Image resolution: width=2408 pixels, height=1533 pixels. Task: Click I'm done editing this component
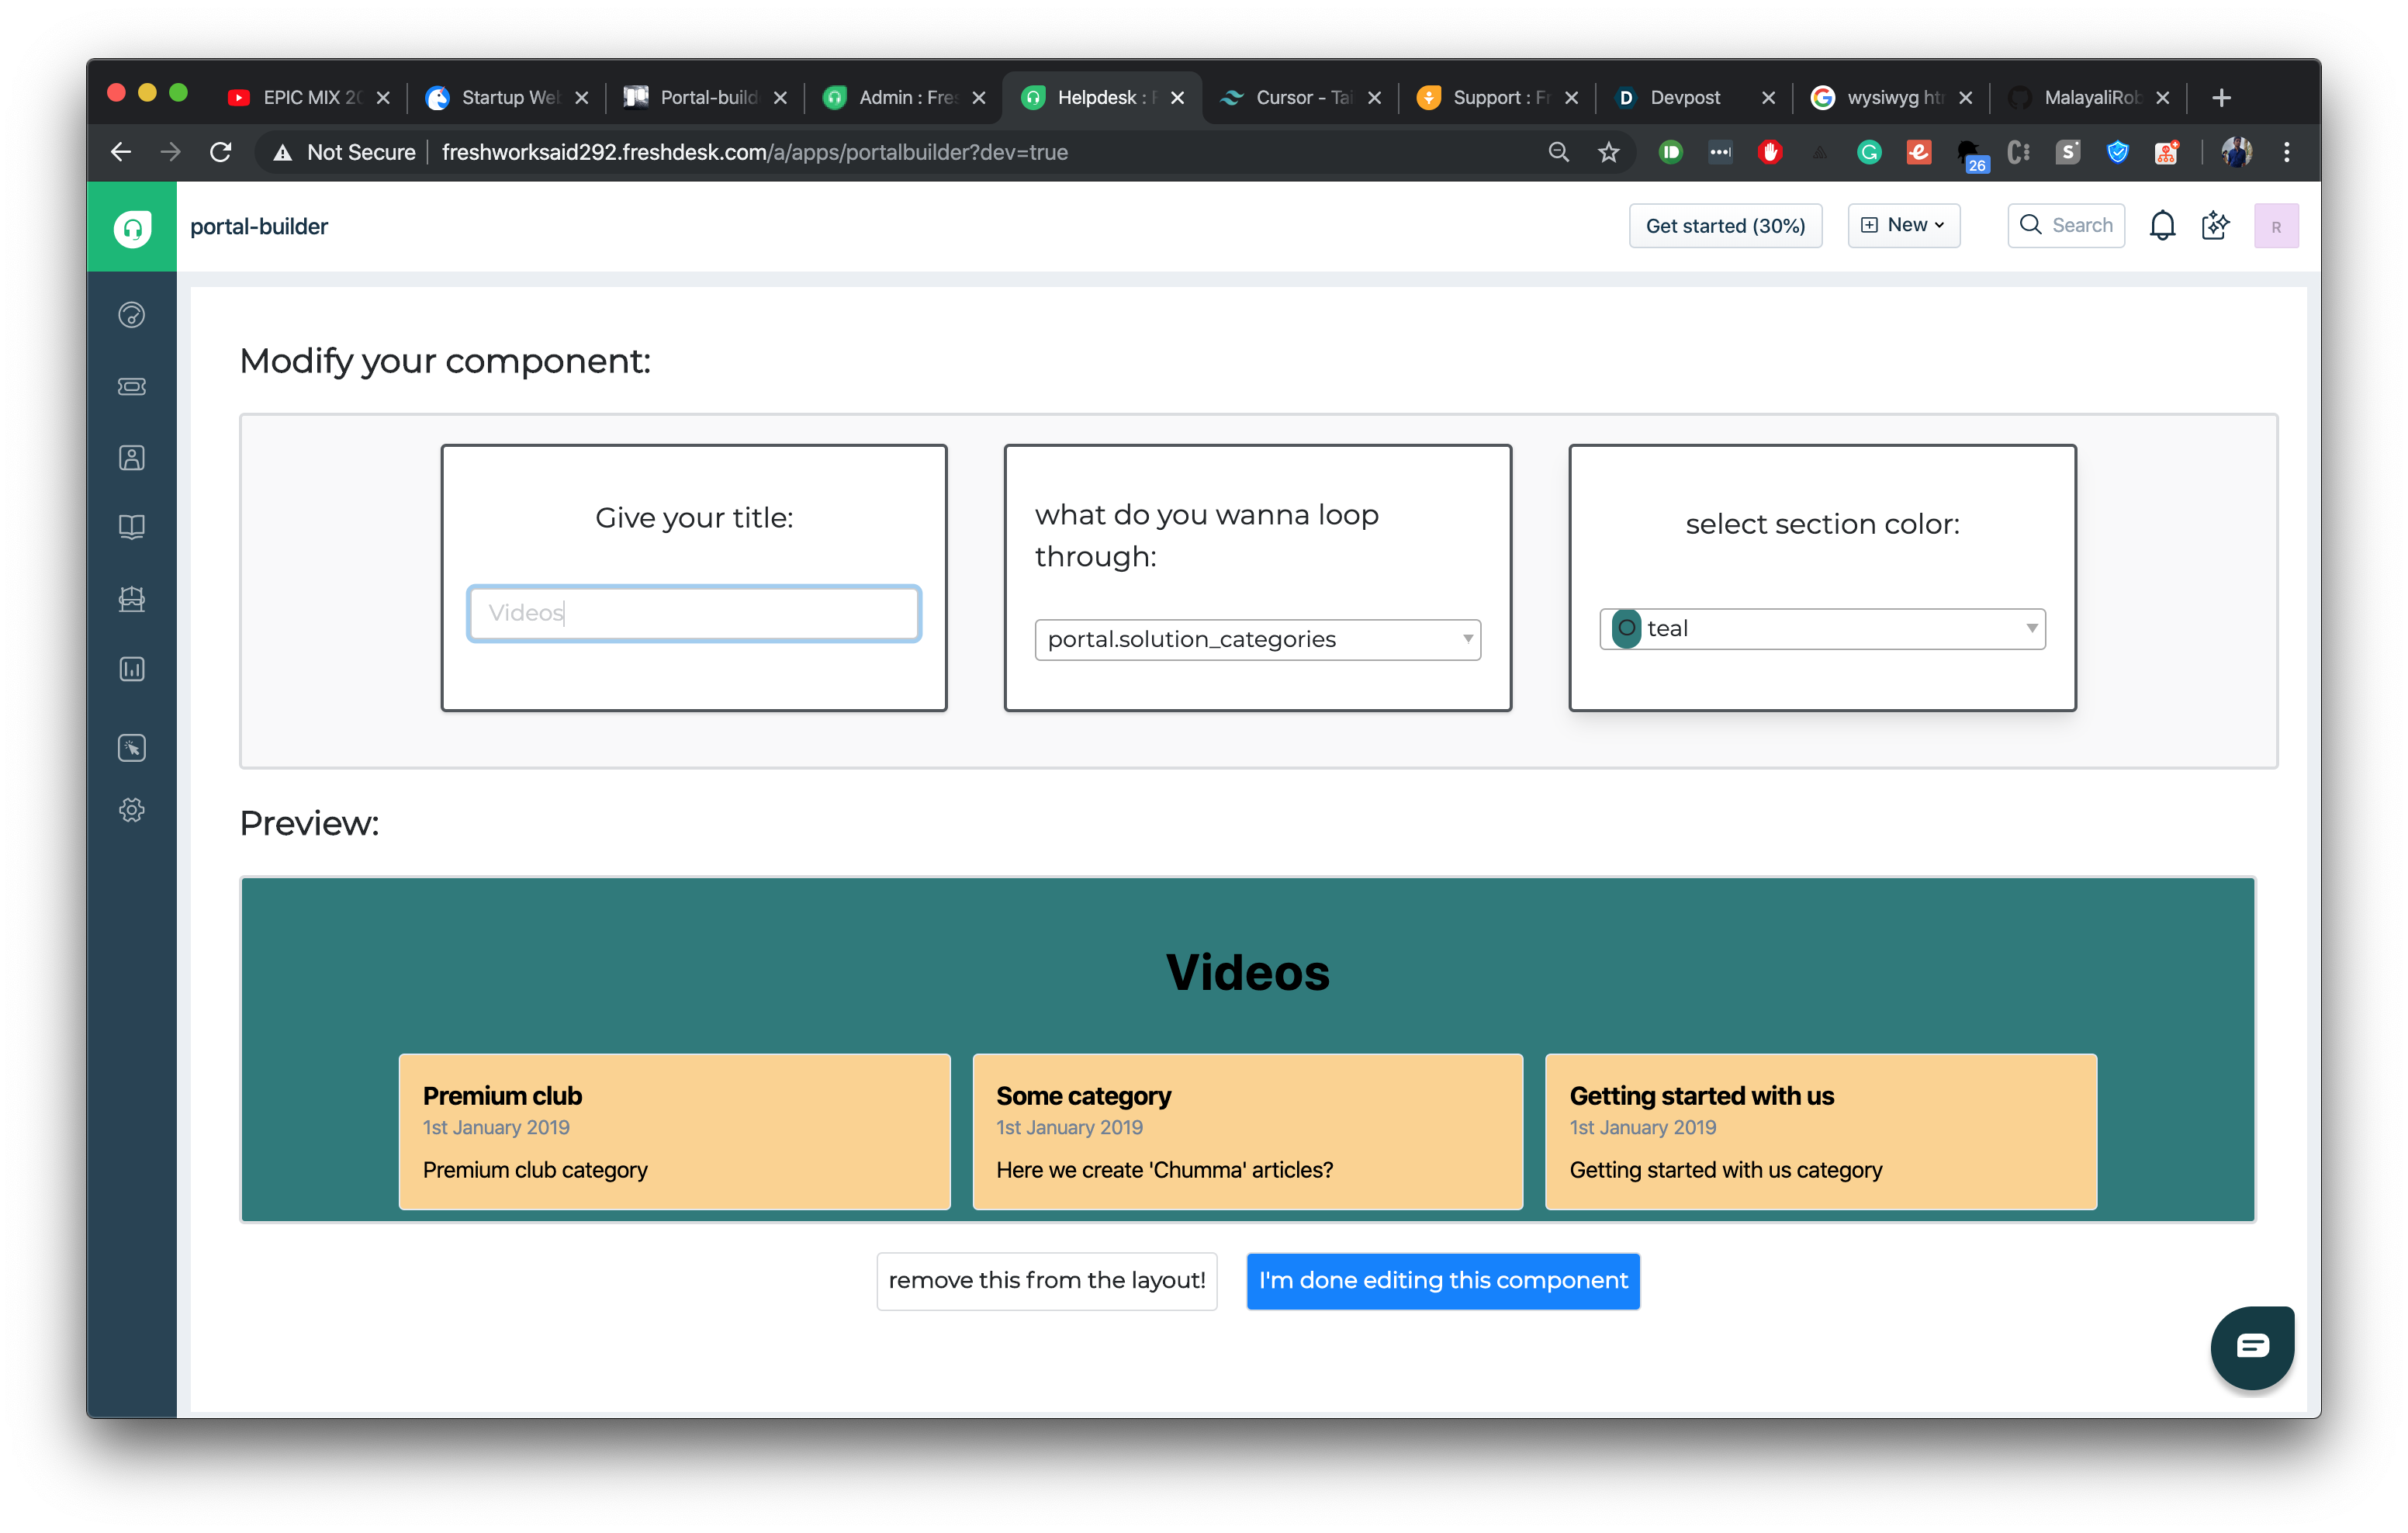click(1442, 1281)
